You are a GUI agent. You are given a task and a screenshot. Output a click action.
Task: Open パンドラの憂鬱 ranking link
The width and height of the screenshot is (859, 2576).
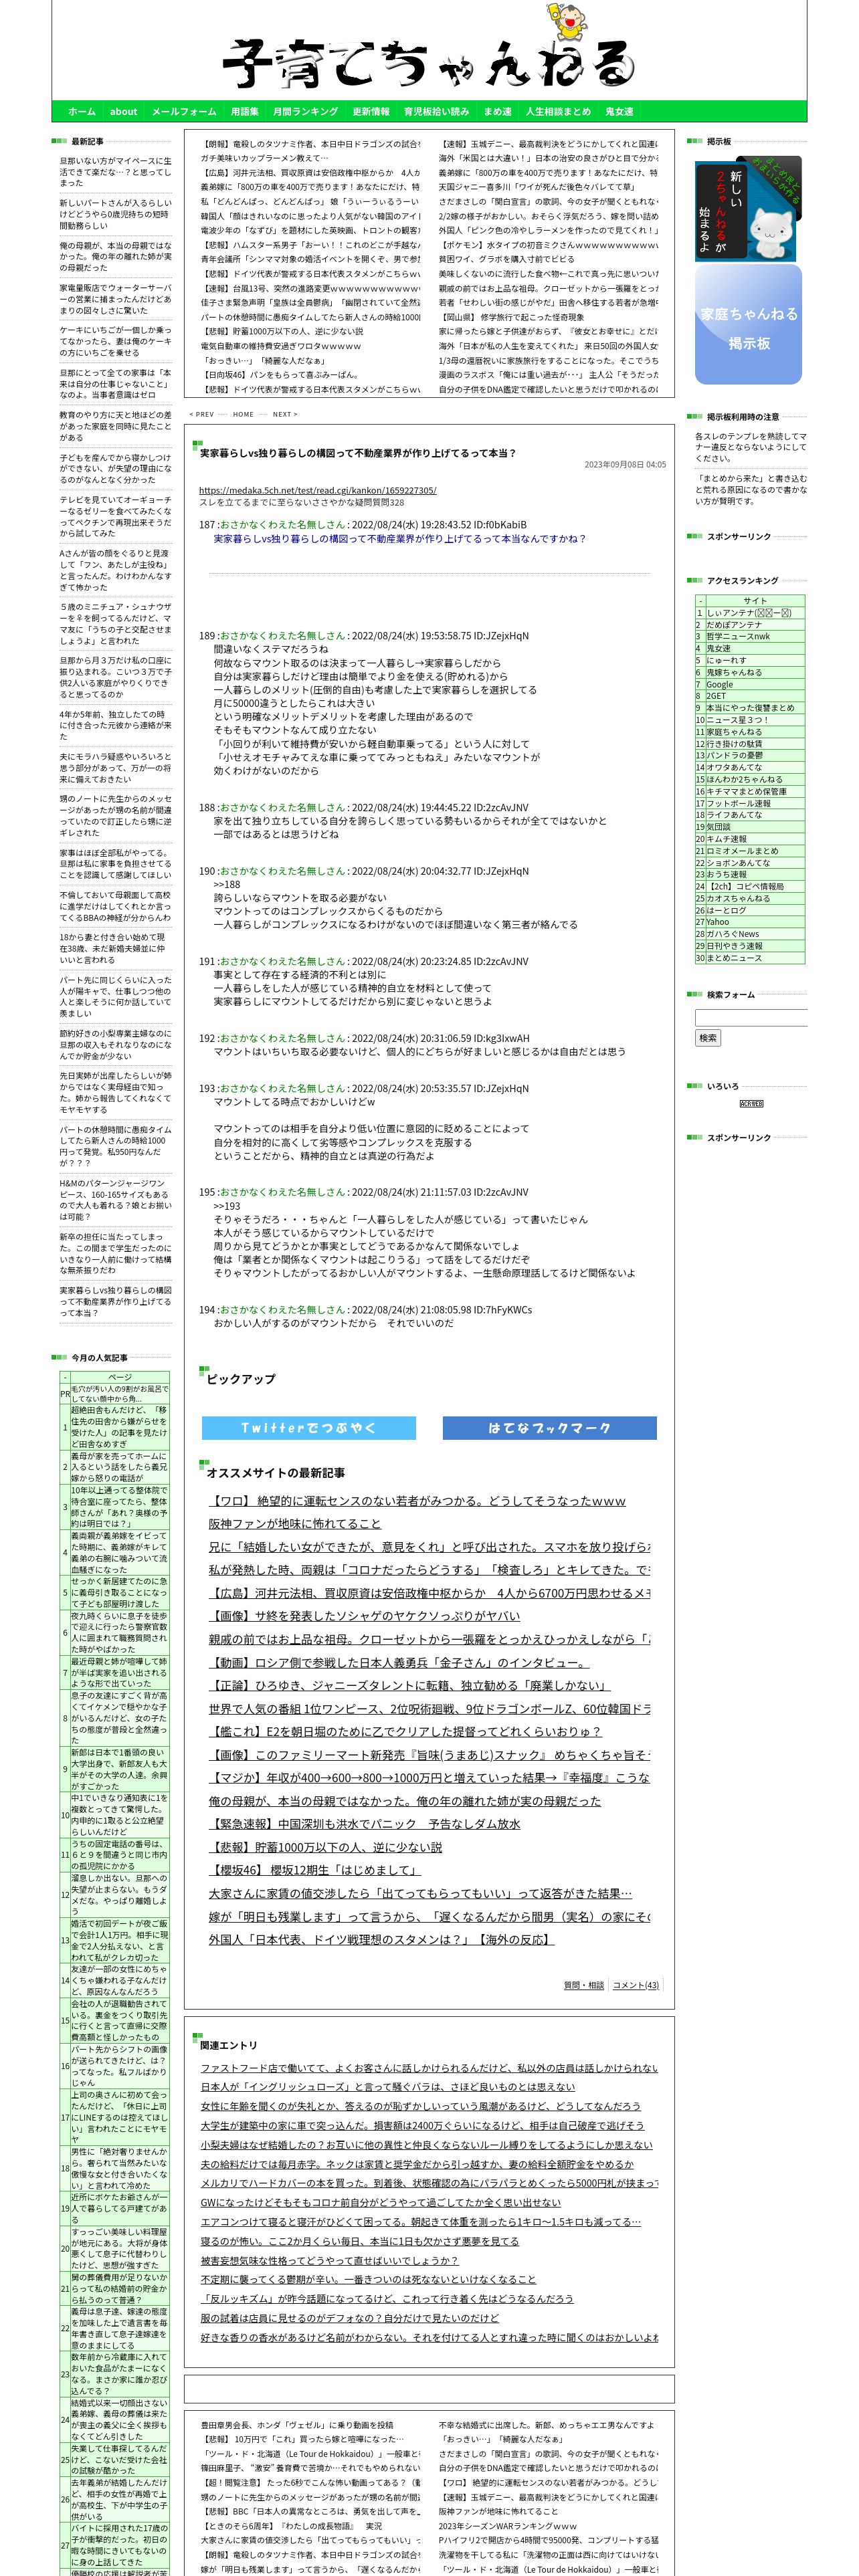(734, 755)
